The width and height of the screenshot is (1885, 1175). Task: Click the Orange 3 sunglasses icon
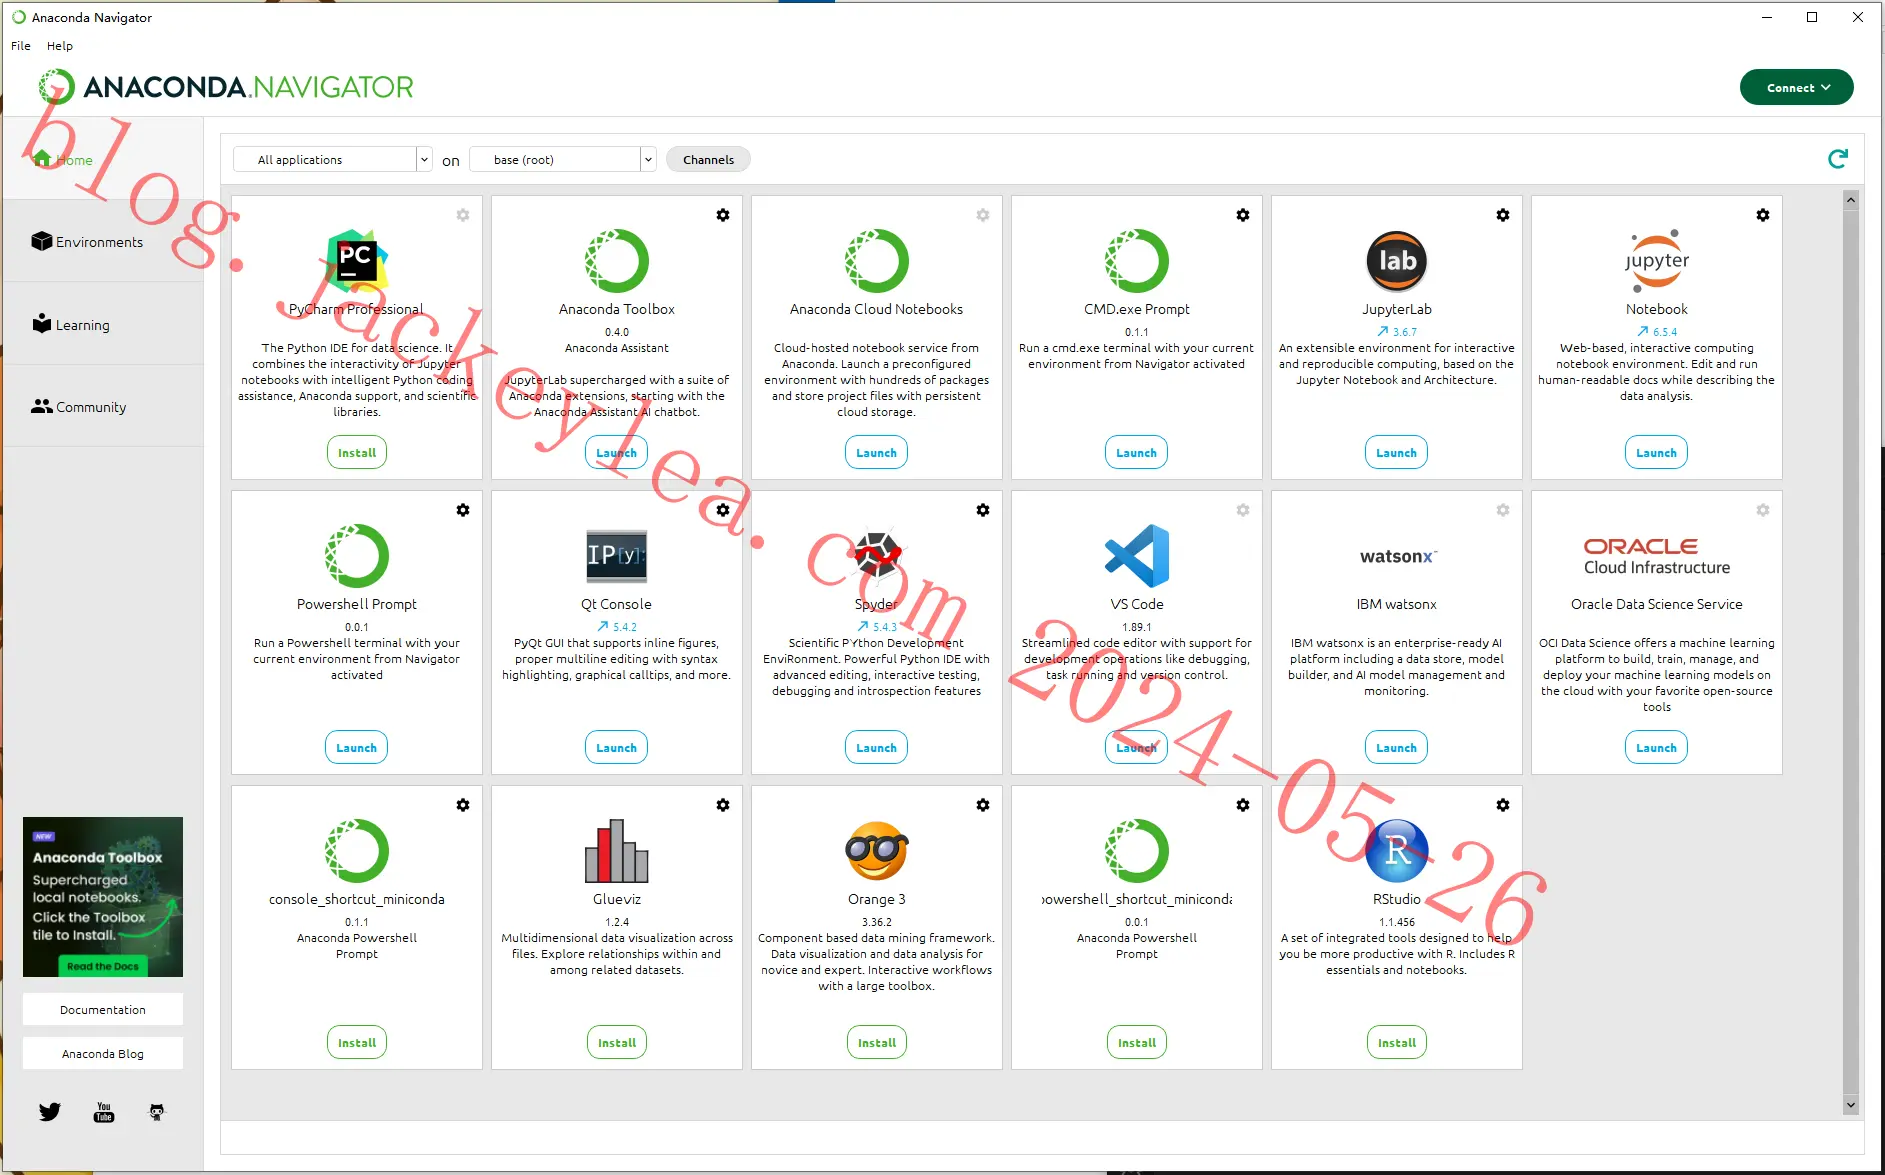click(877, 850)
